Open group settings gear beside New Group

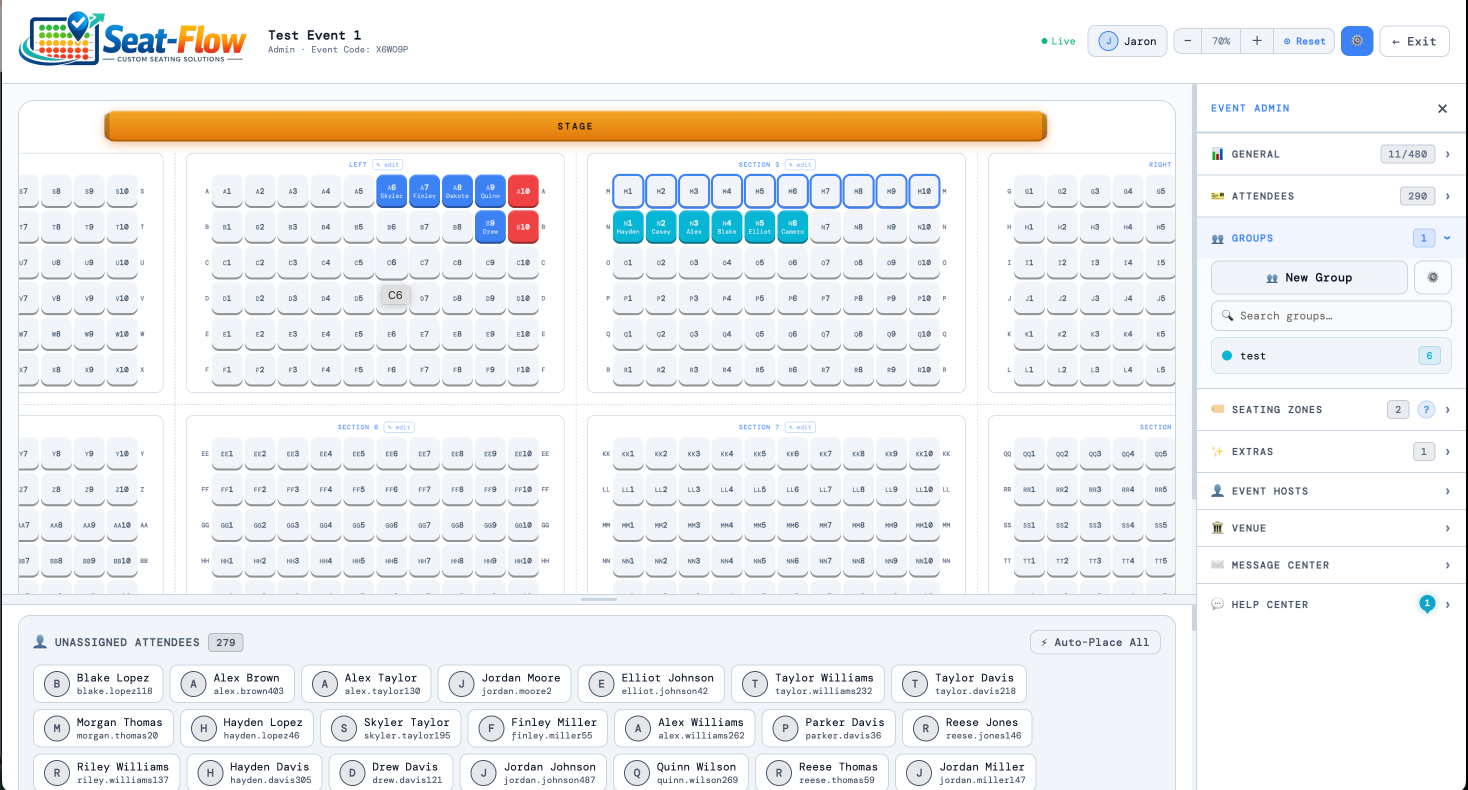1432,277
